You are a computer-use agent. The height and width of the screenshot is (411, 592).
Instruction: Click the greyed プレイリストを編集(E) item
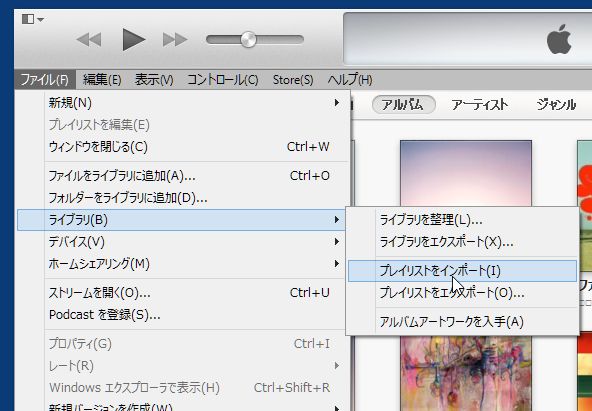[181, 125]
